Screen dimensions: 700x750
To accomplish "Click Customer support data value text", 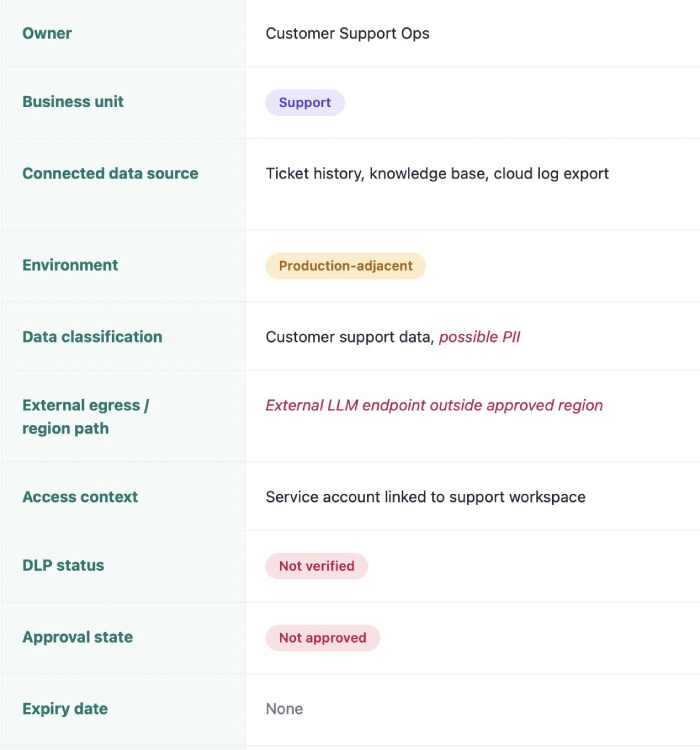I will click(348, 337).
